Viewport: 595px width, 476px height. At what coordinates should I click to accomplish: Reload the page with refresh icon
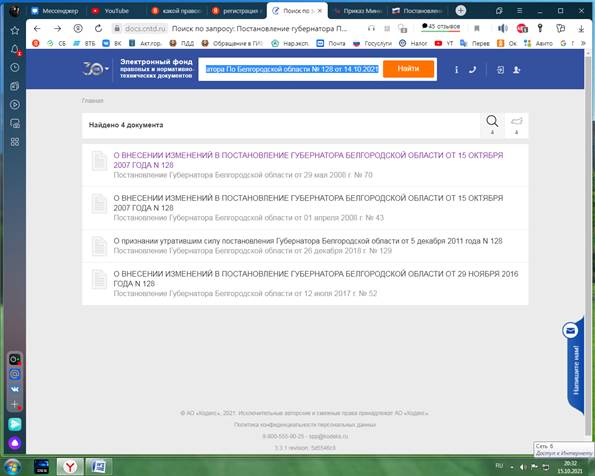coord(99,28)
